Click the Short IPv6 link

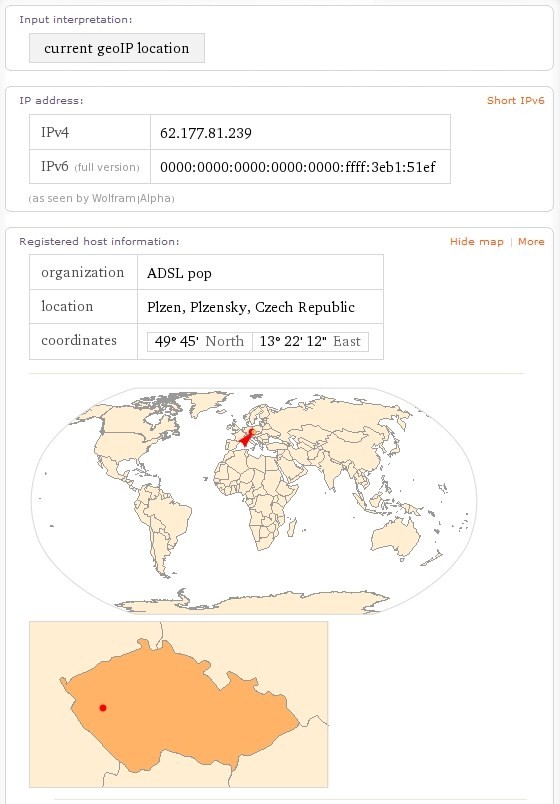click(515, 100)
